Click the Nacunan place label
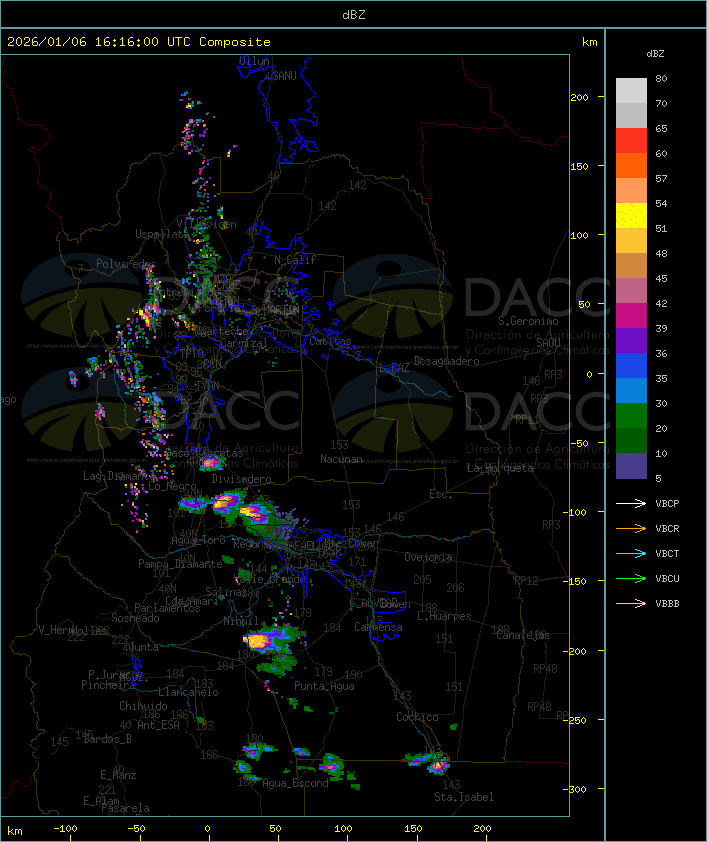 (x=341, y=459)
